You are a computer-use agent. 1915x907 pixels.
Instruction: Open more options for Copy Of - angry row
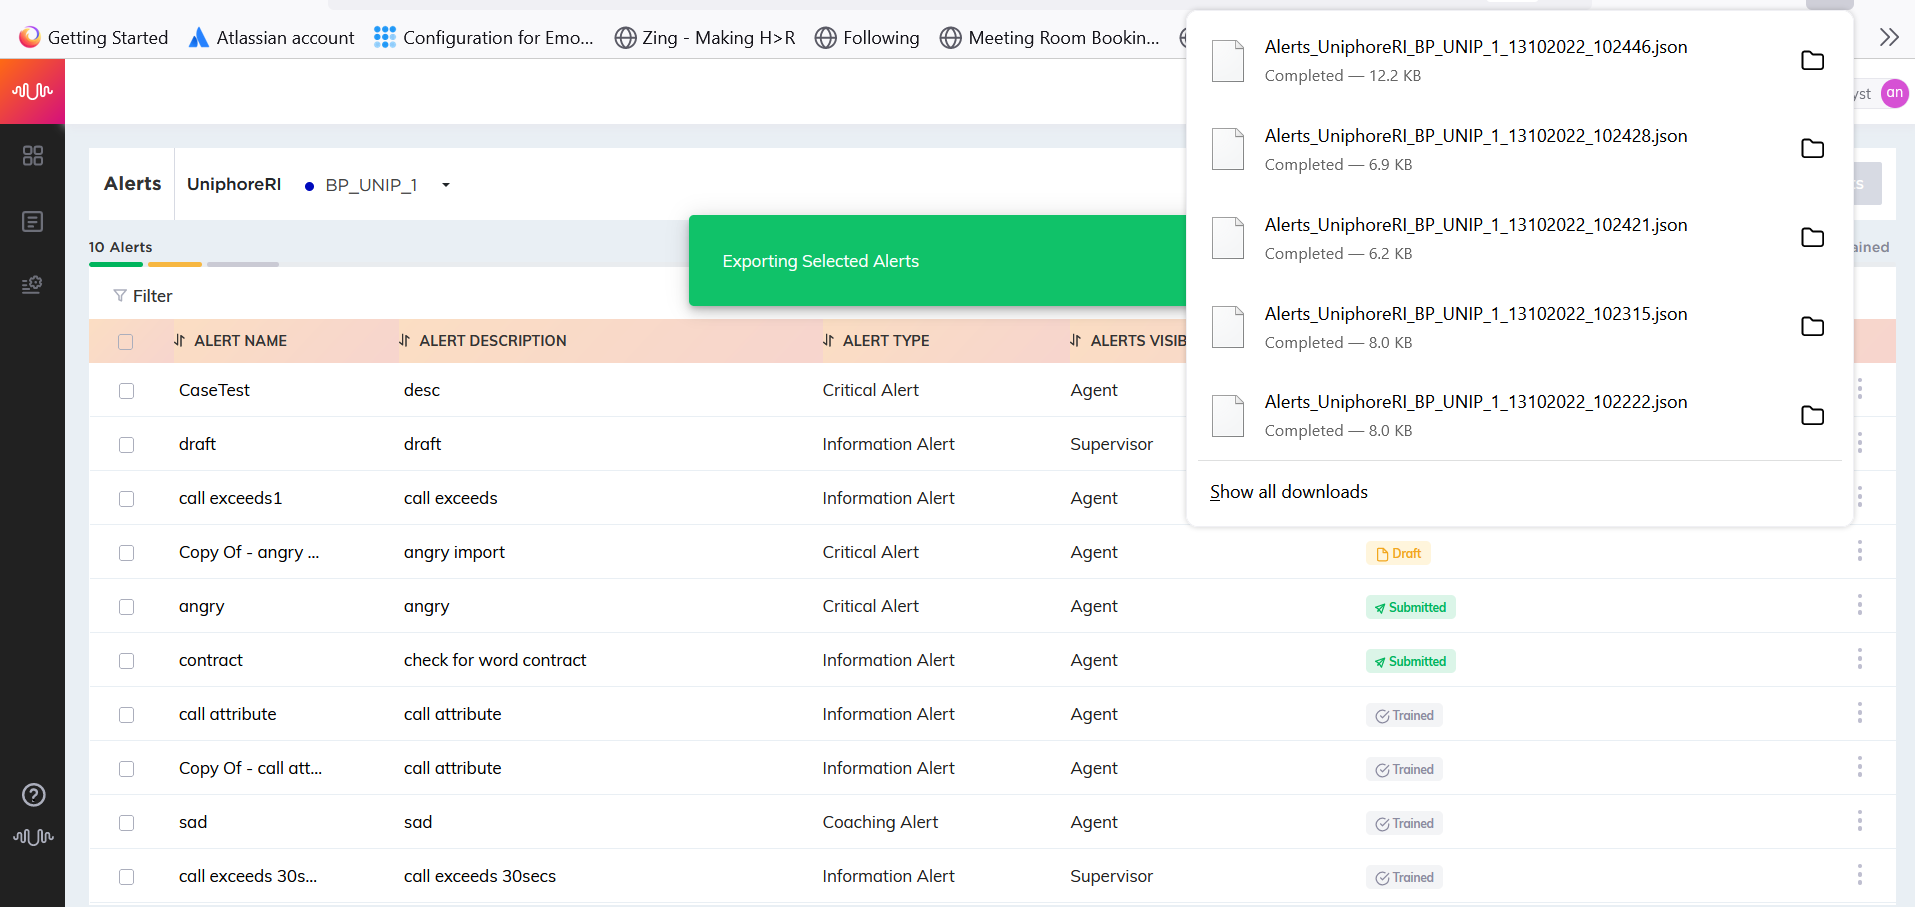[1859, 551]
